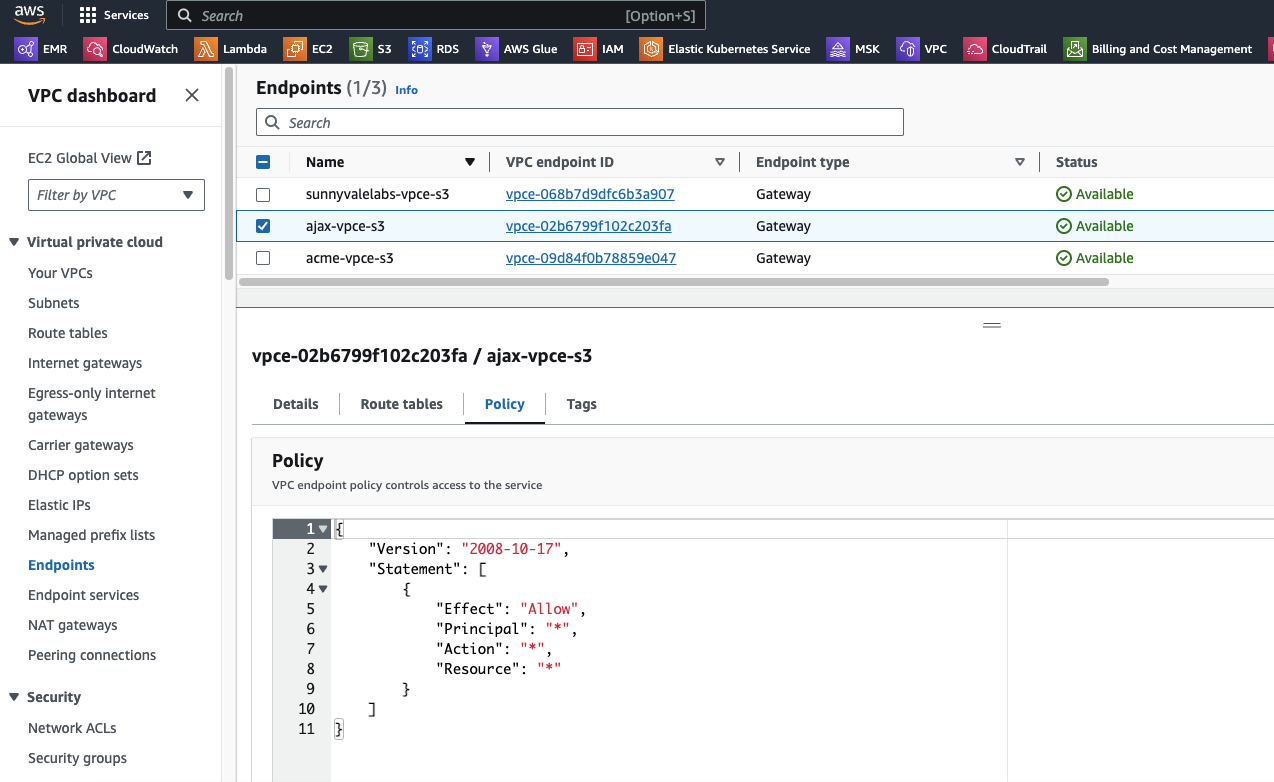Open Peering connections page
Image resolution: width=1274 pixels, height=782 pixels.
point(92,655)
